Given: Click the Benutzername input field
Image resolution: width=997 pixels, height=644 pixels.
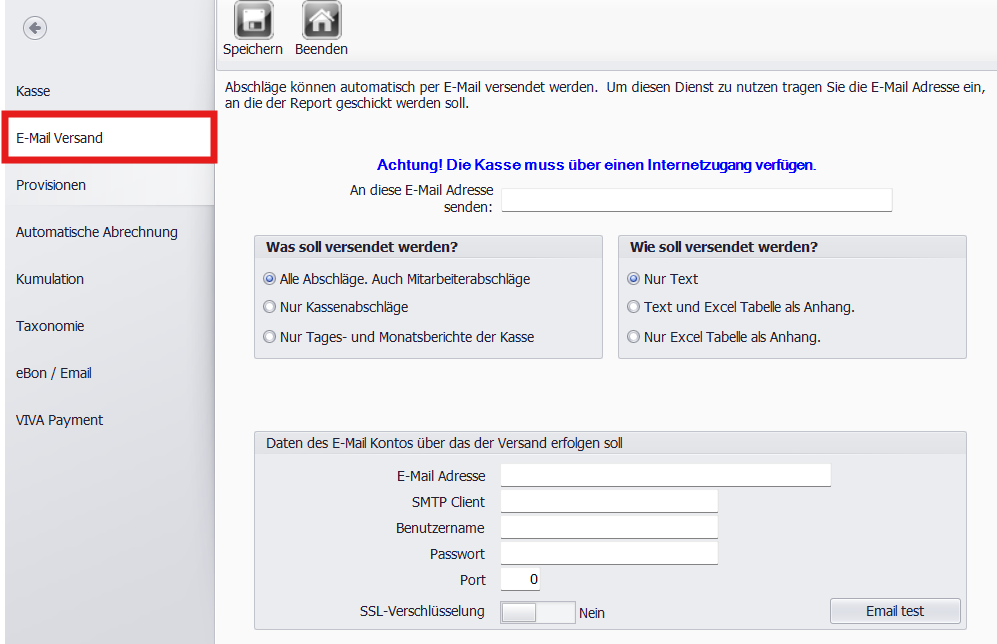Looking at the screenshot, I should pyautogui.click(x=609, y=528).
